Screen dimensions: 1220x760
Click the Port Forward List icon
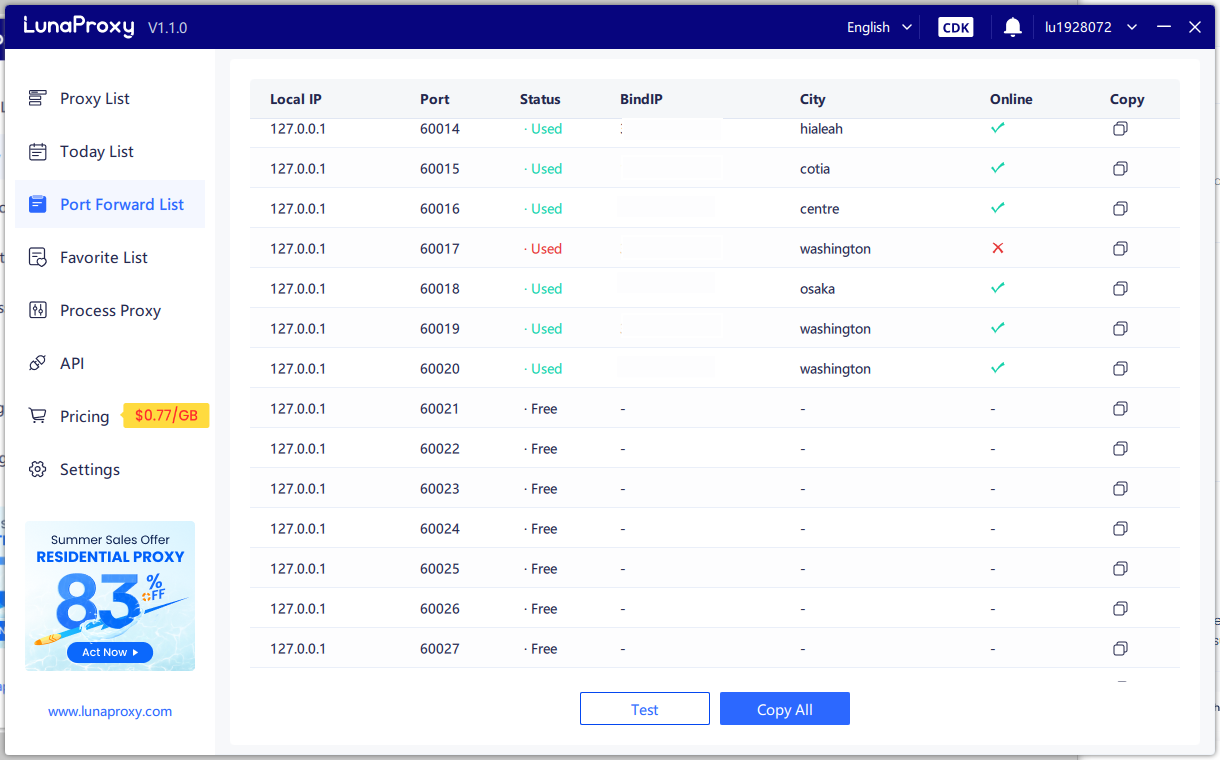[37, 204]
